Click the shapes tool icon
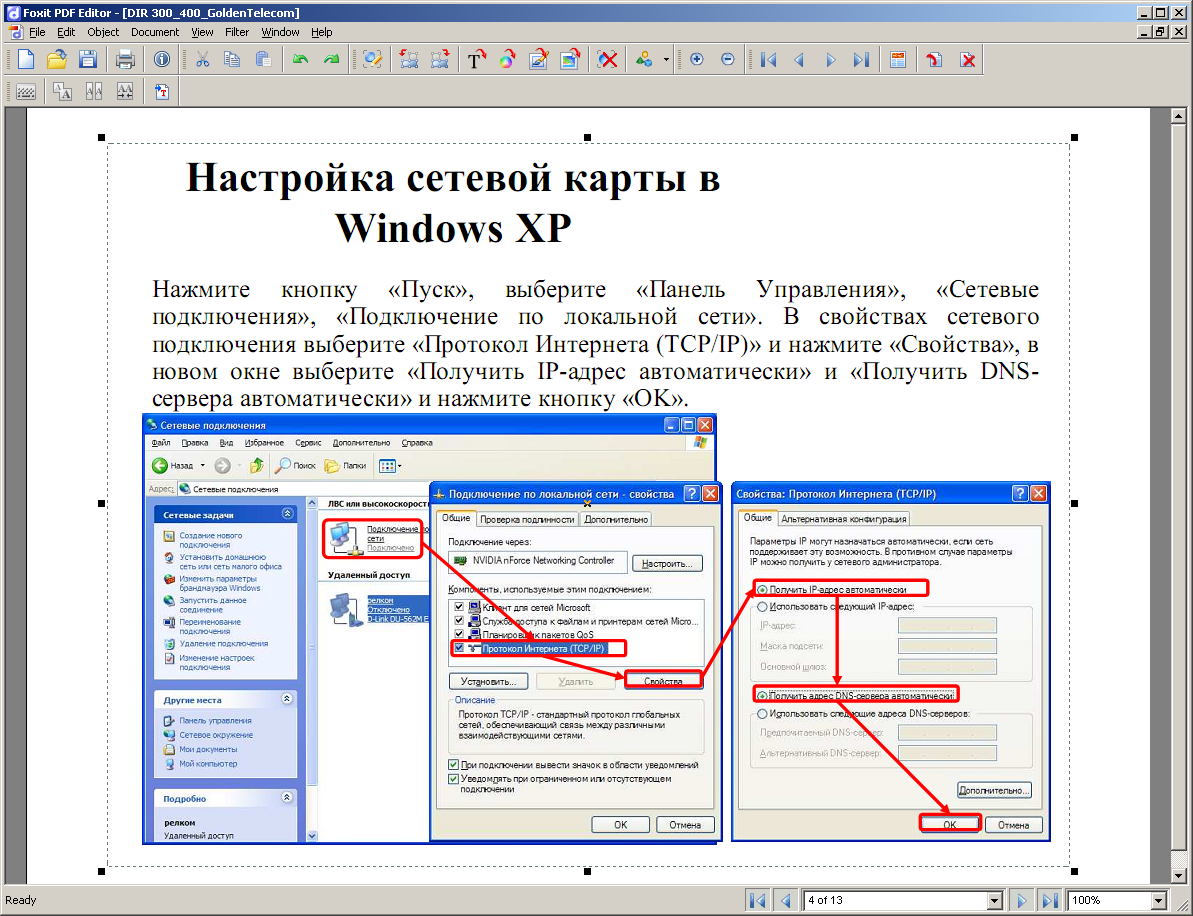This screenshot has height=916, width=1193. (644, 59)
